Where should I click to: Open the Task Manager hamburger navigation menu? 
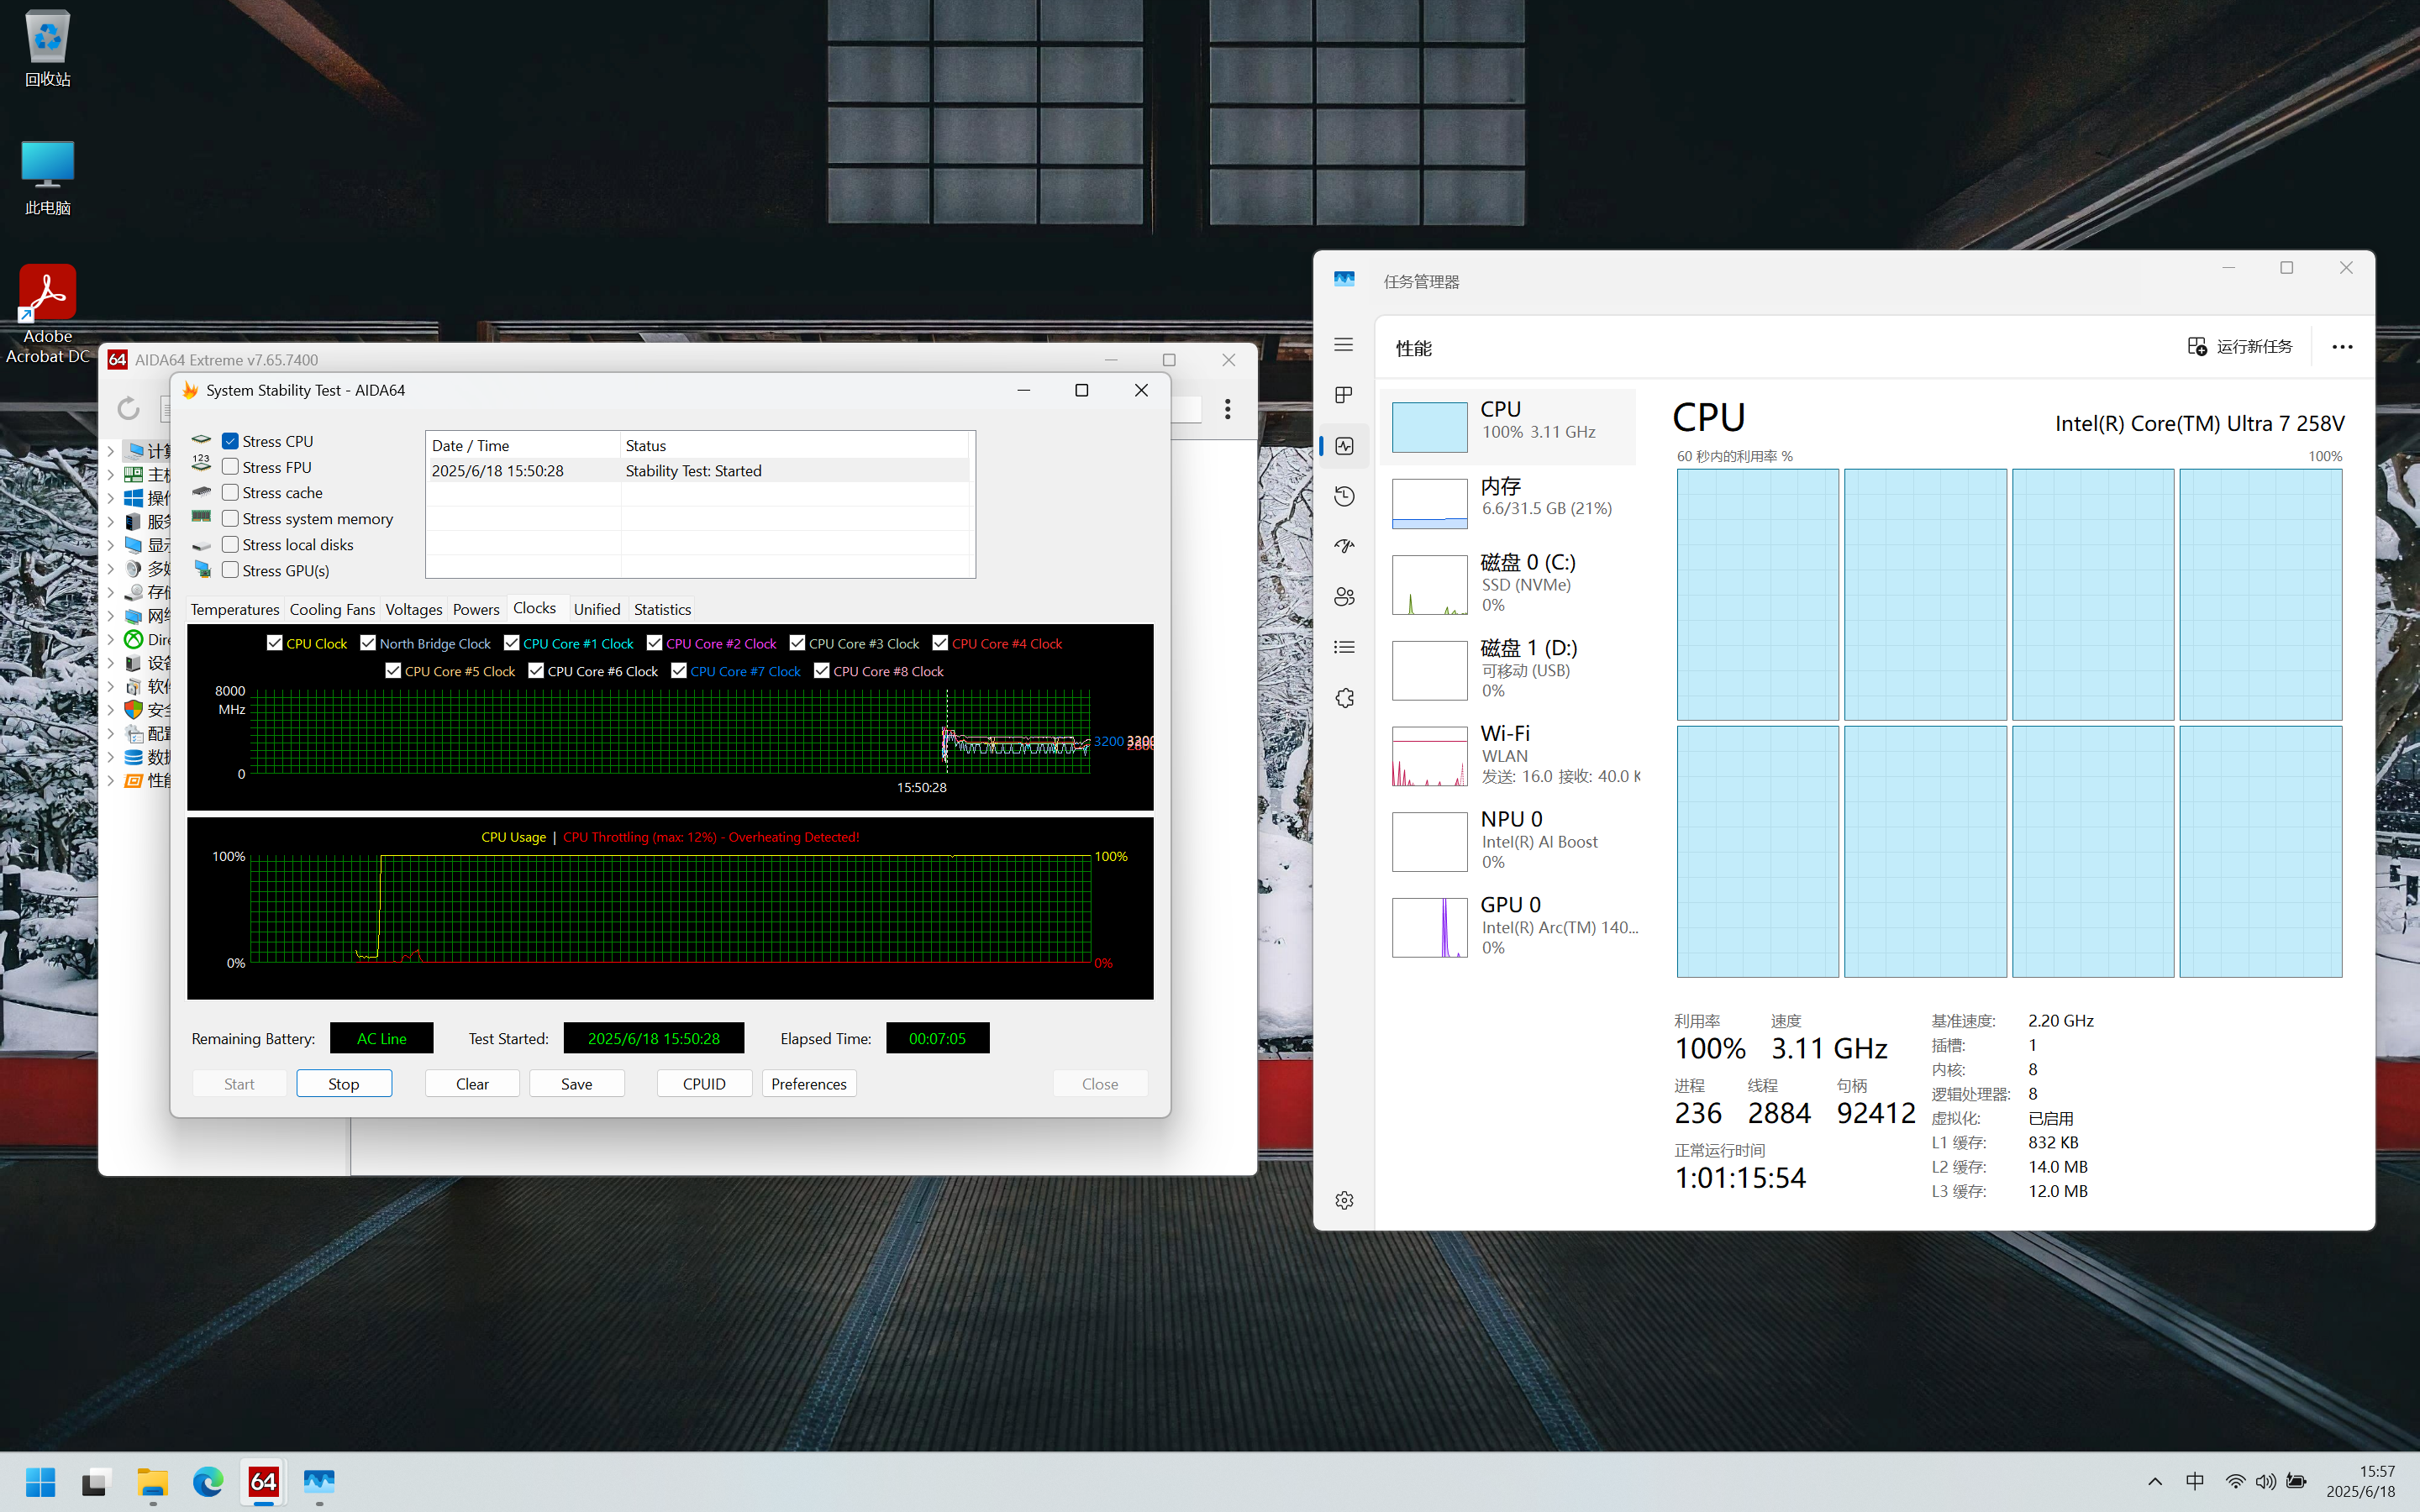pyautogui.click(x=1343, y=345)
